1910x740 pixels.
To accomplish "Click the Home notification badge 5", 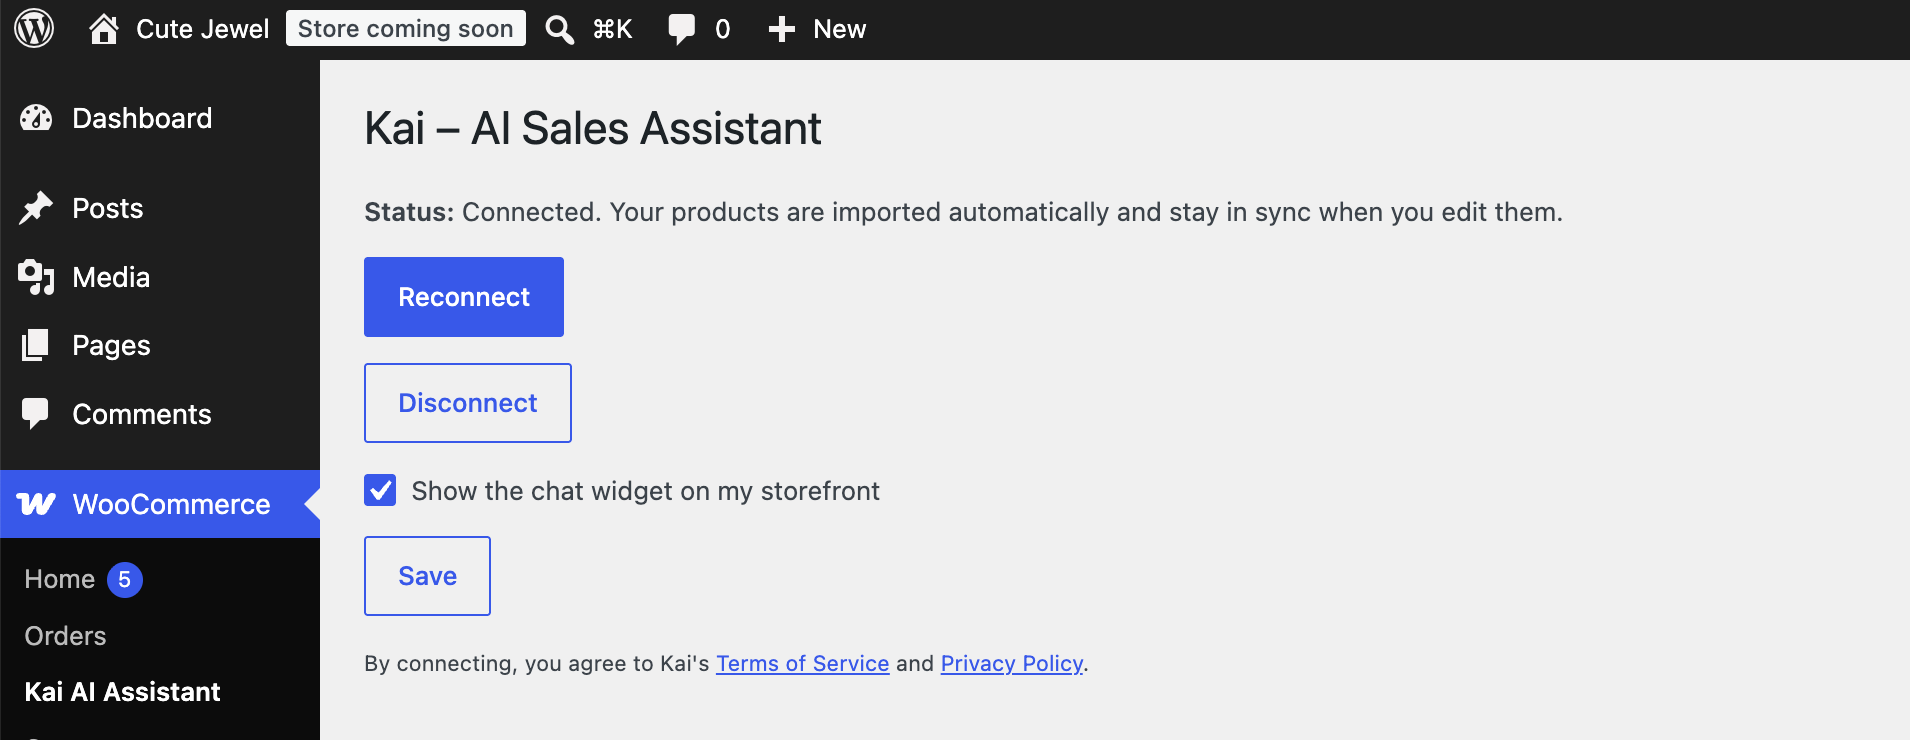I will tap(125, 580).
